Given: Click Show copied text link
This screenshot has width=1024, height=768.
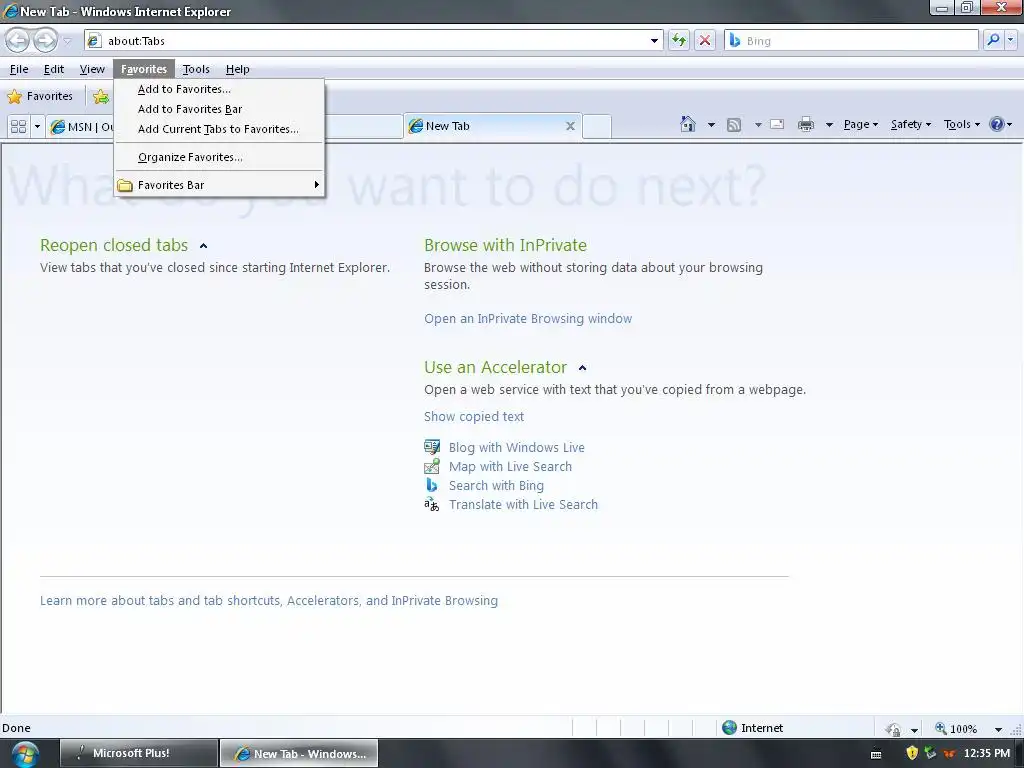Looking at the screenshot, I should (x=474, y=417).
